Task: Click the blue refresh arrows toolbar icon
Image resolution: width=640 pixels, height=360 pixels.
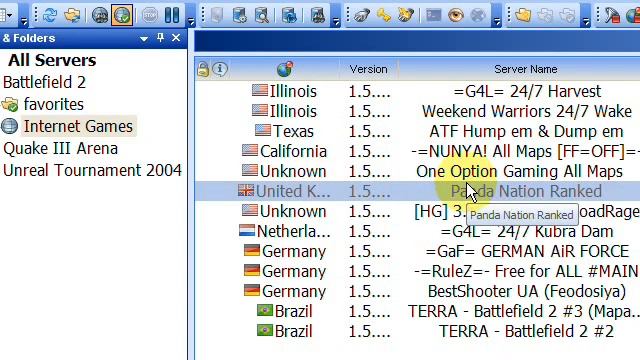Action: point(50,15)
